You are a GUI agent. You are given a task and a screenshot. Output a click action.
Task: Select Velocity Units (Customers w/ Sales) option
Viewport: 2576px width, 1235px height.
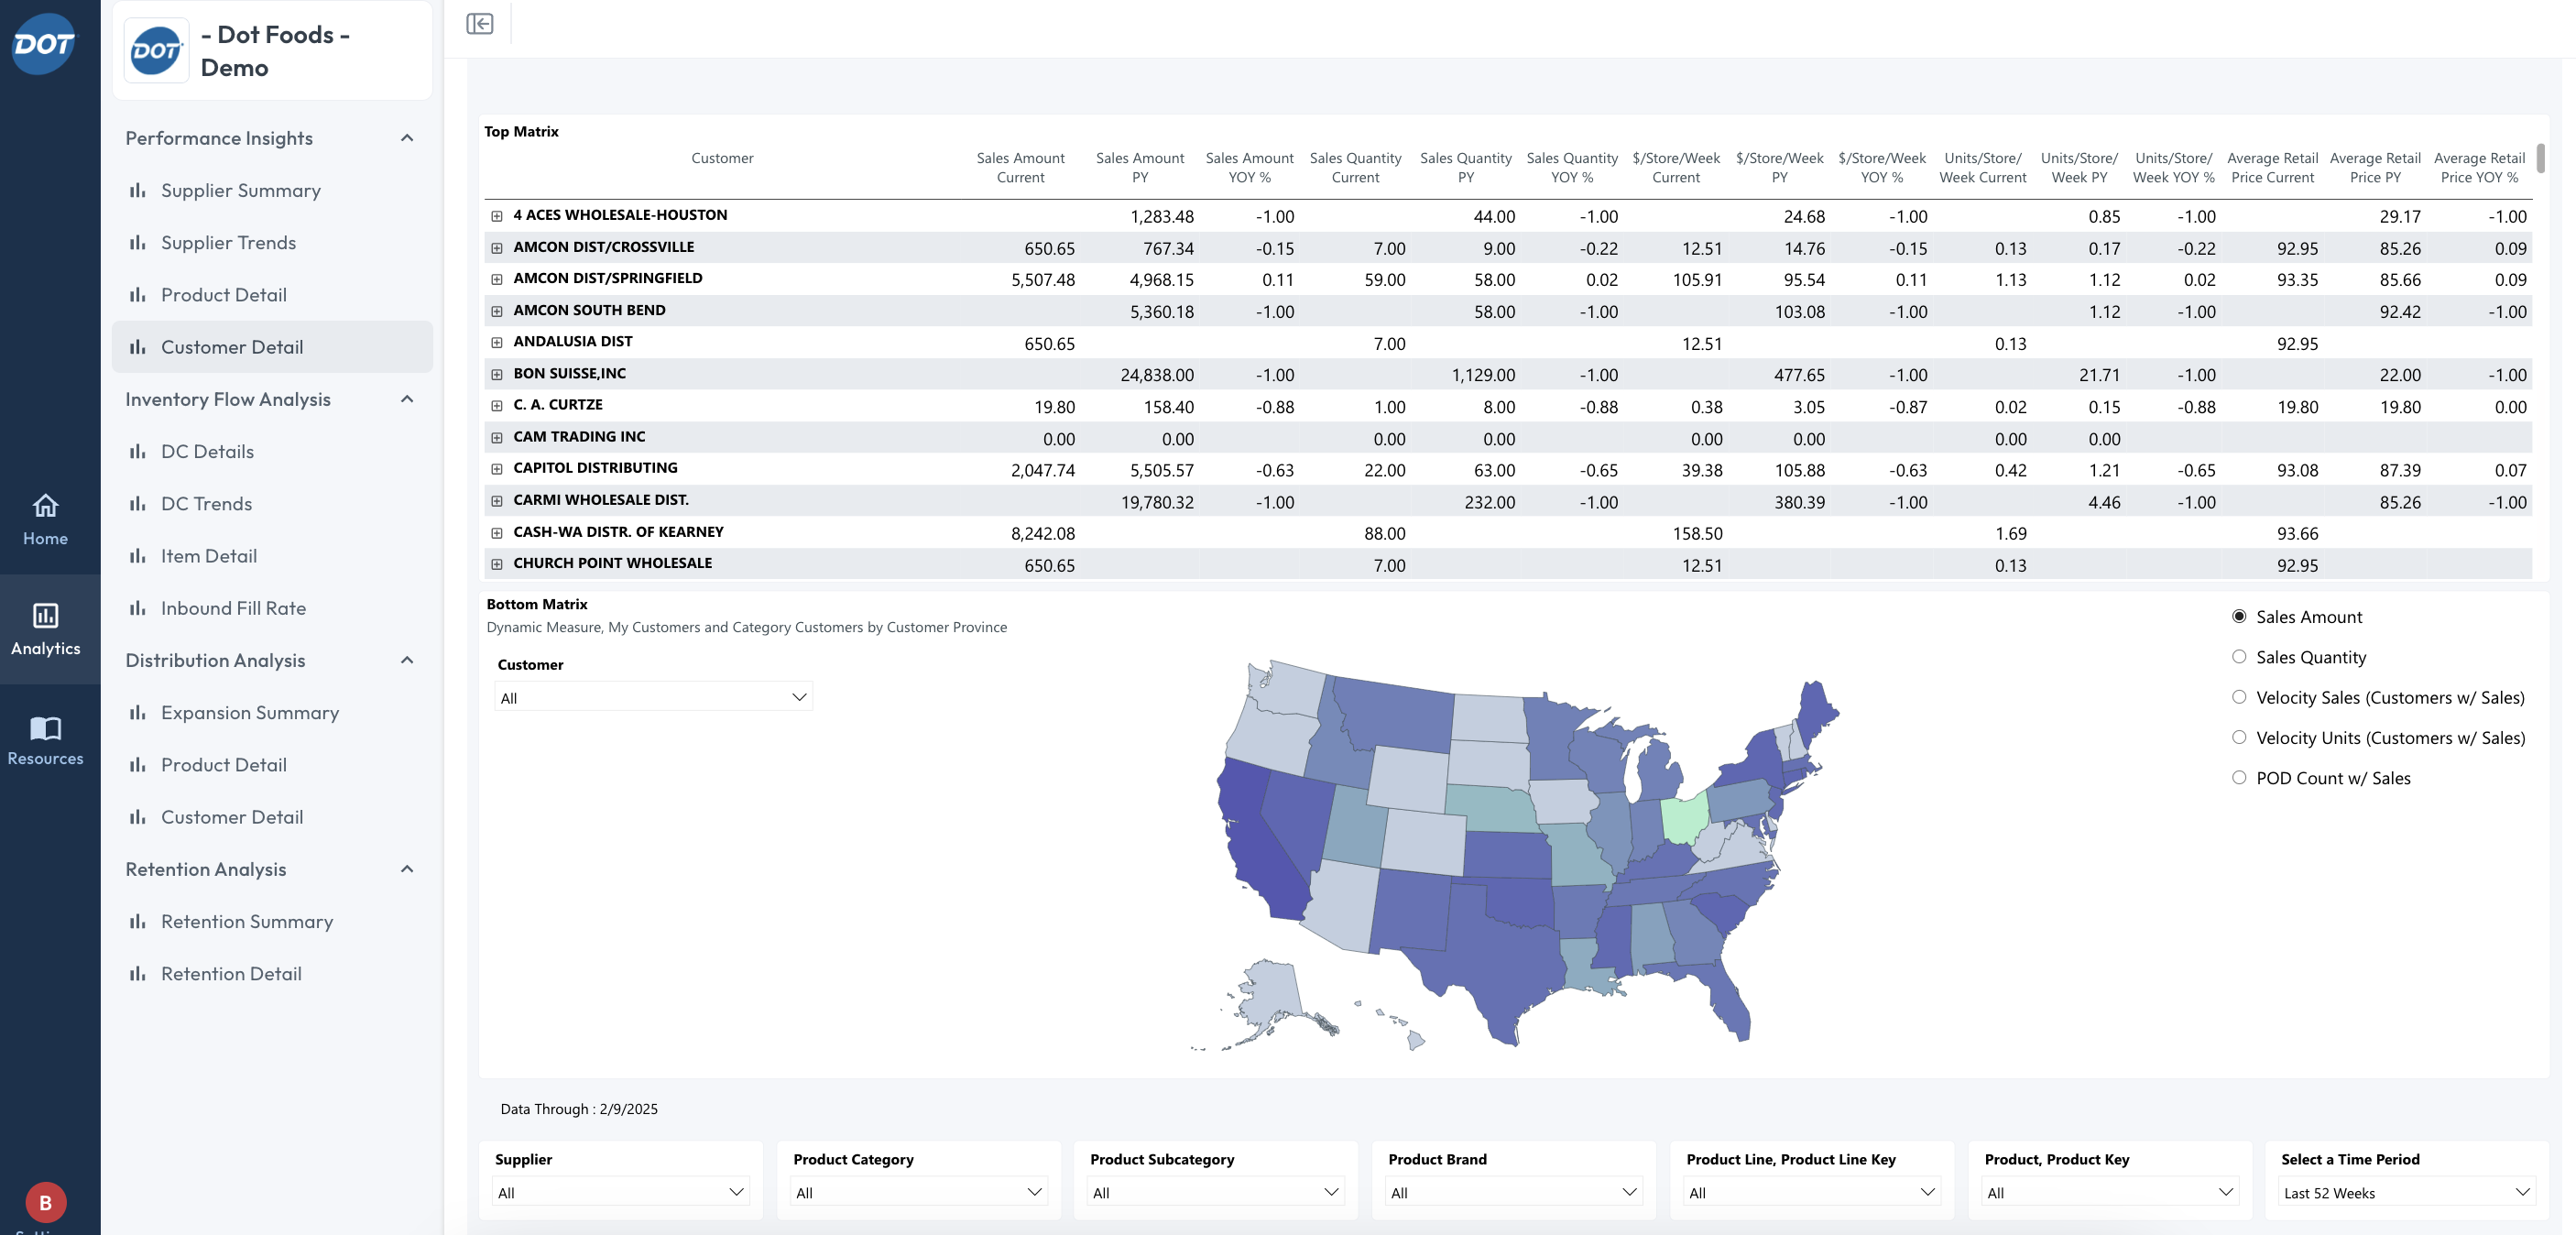coord(2239,738)
